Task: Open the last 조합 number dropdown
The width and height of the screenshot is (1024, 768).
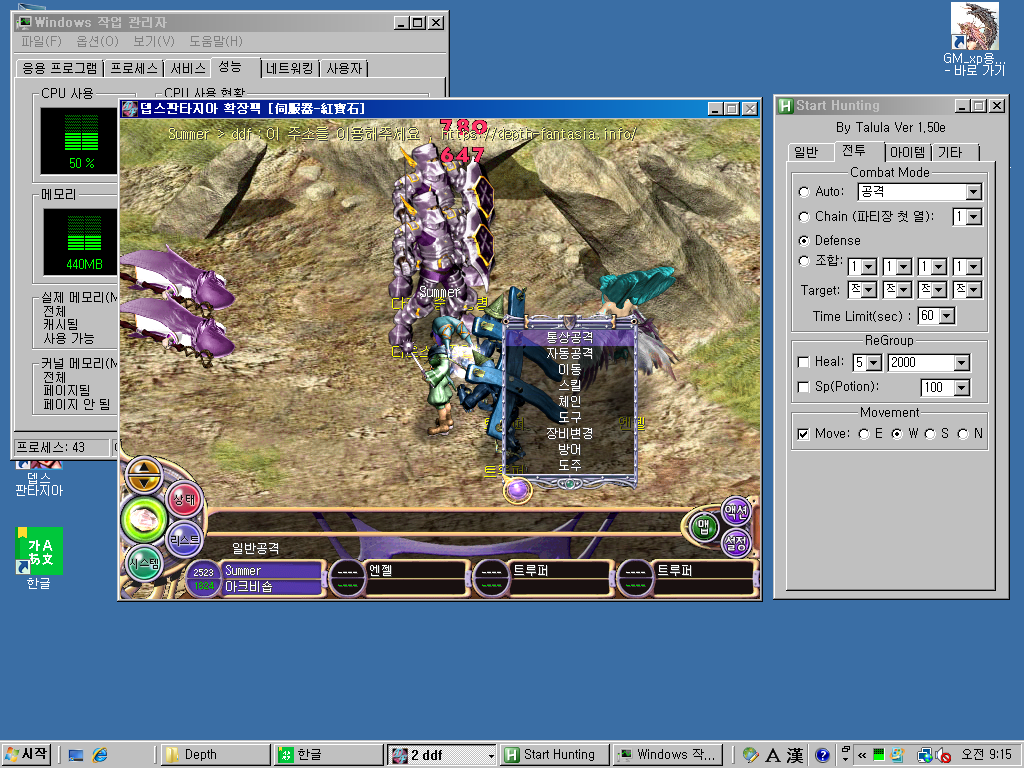Action: pyautogui.click(x=974, y=267)
